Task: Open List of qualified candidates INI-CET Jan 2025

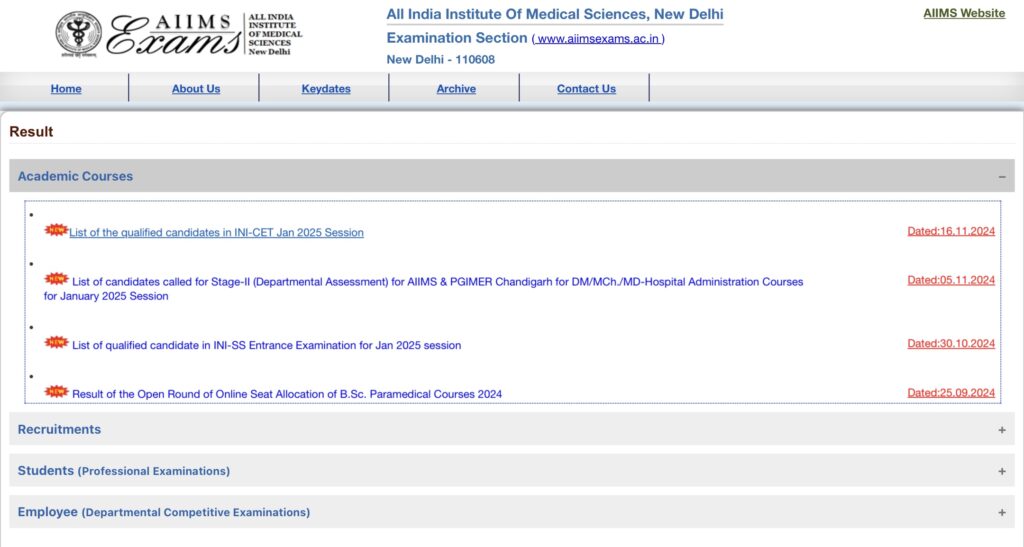Action: (x=216, y=232)
